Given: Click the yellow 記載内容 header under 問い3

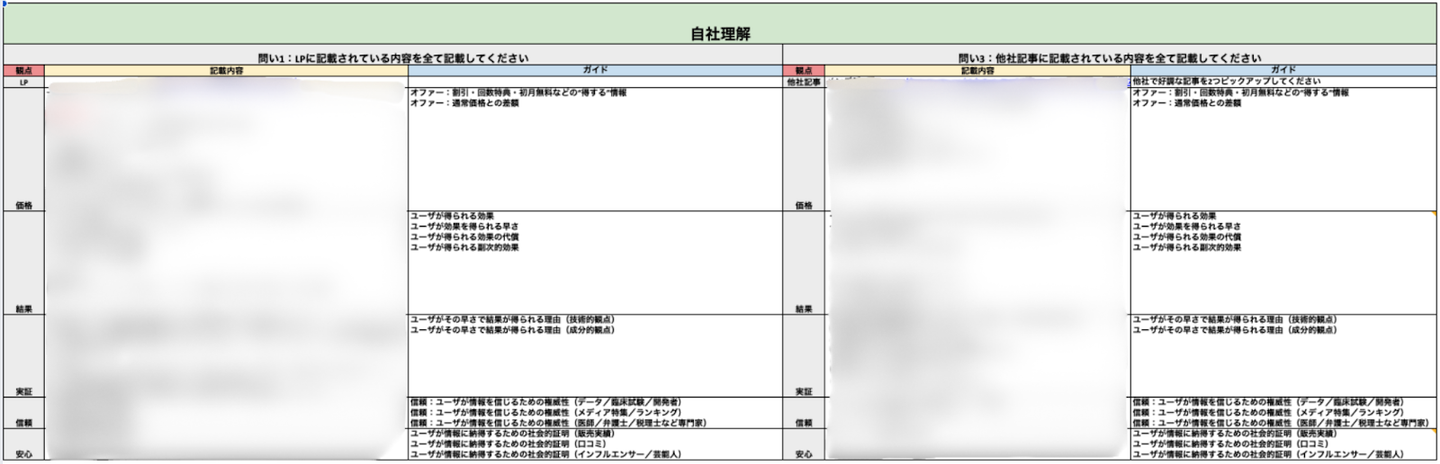Looking at the screenshot, I should click(x=977, y=71).
